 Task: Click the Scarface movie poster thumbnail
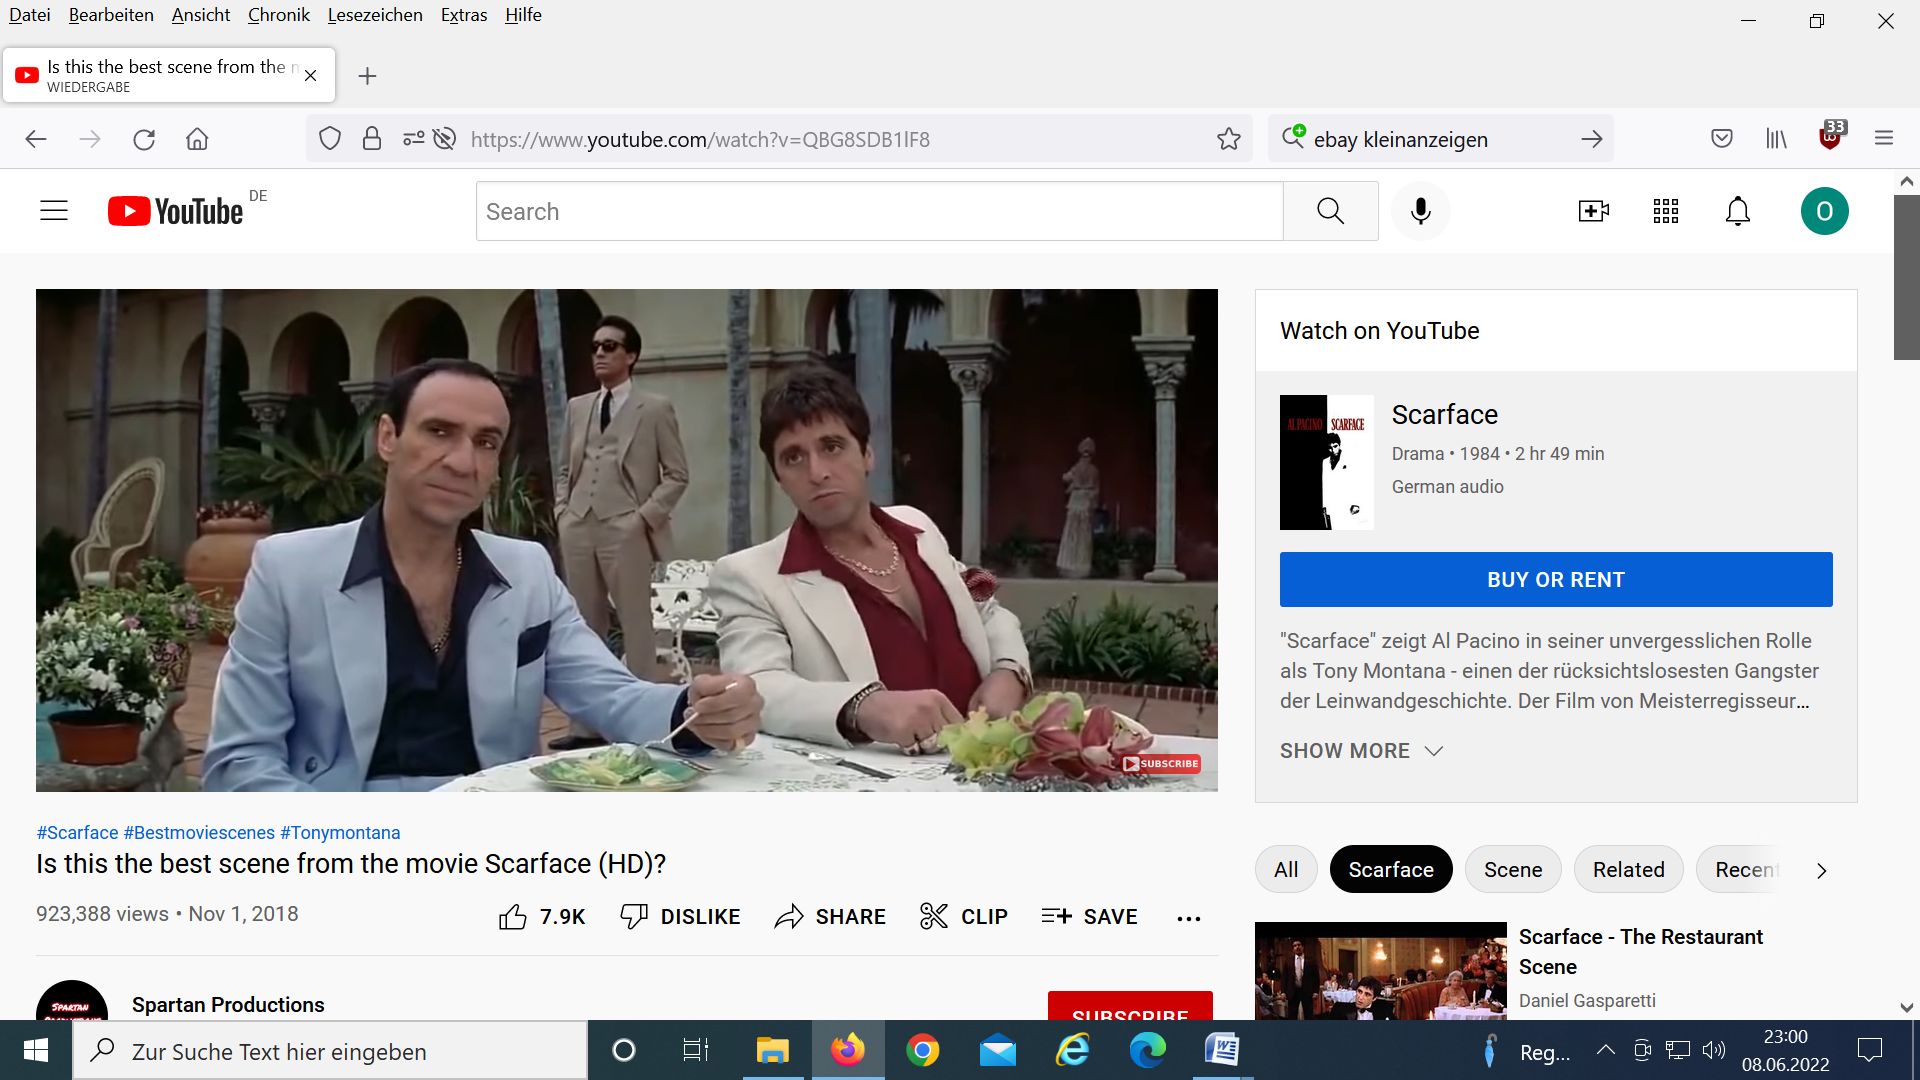coord(1326,462)
